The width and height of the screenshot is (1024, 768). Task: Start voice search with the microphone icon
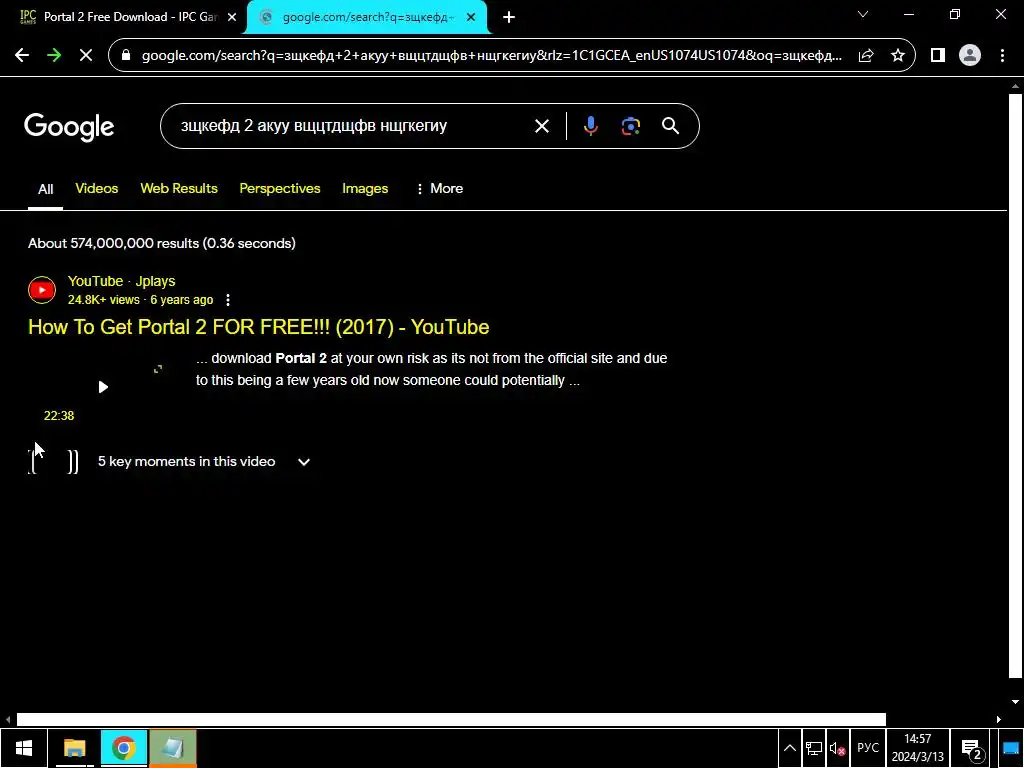click(x=590, y=126)
